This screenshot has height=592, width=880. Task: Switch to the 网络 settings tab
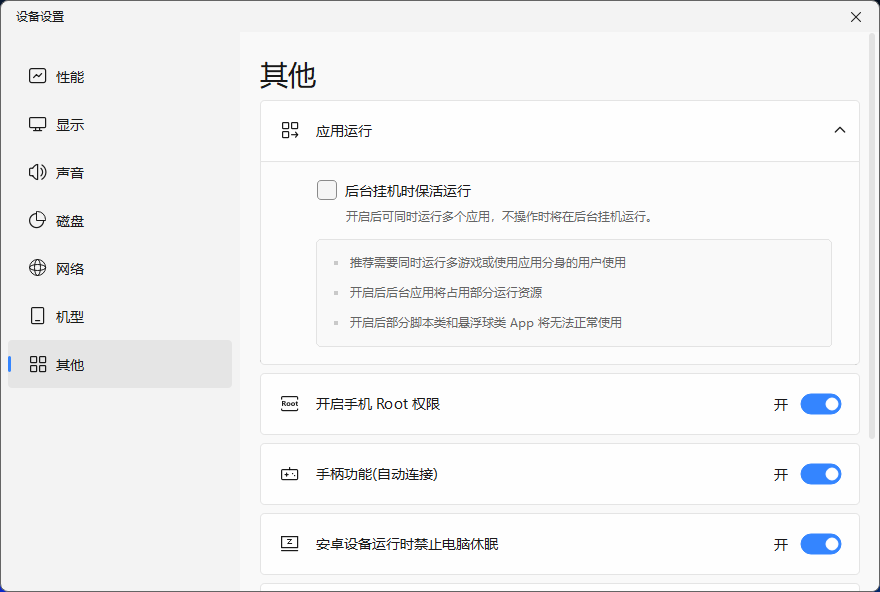pyautogui.click(x=70, y=269)
